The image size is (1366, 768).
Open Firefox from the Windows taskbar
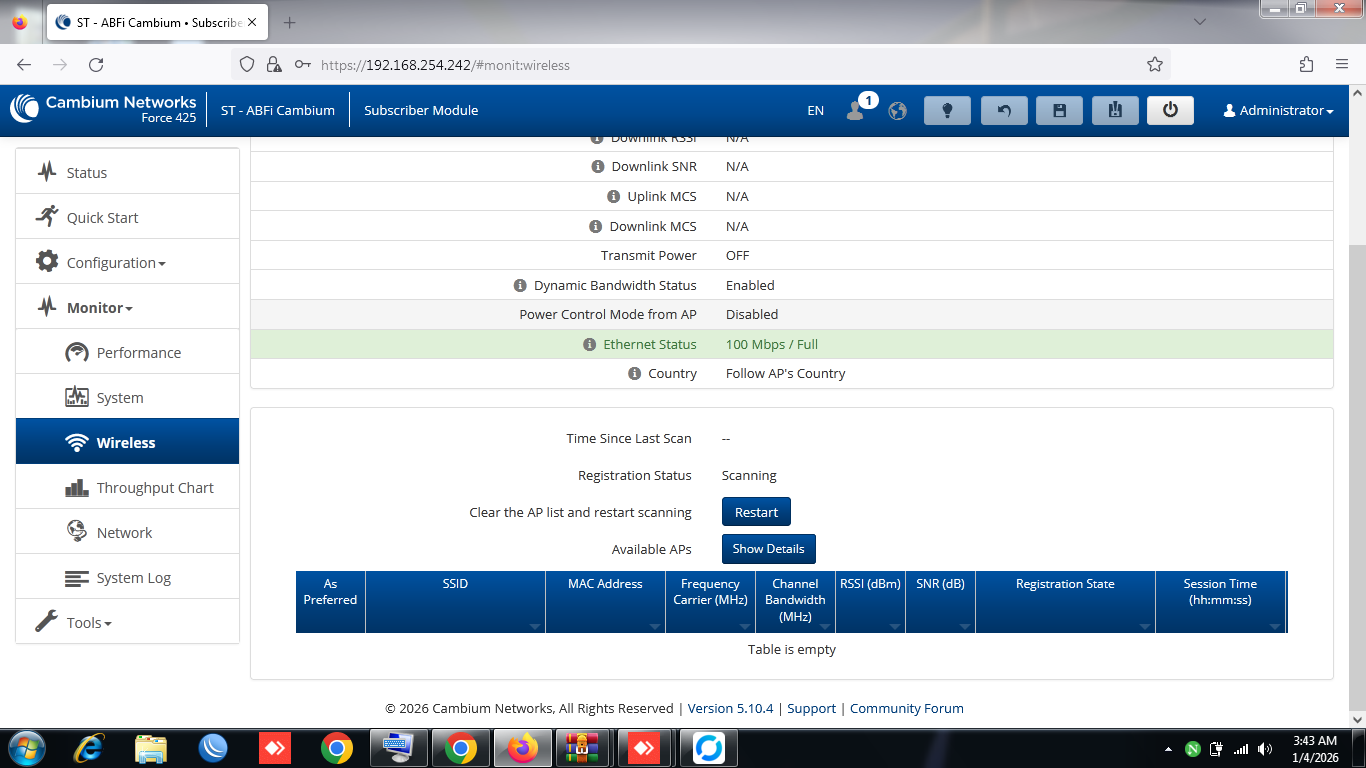point(522,747)
